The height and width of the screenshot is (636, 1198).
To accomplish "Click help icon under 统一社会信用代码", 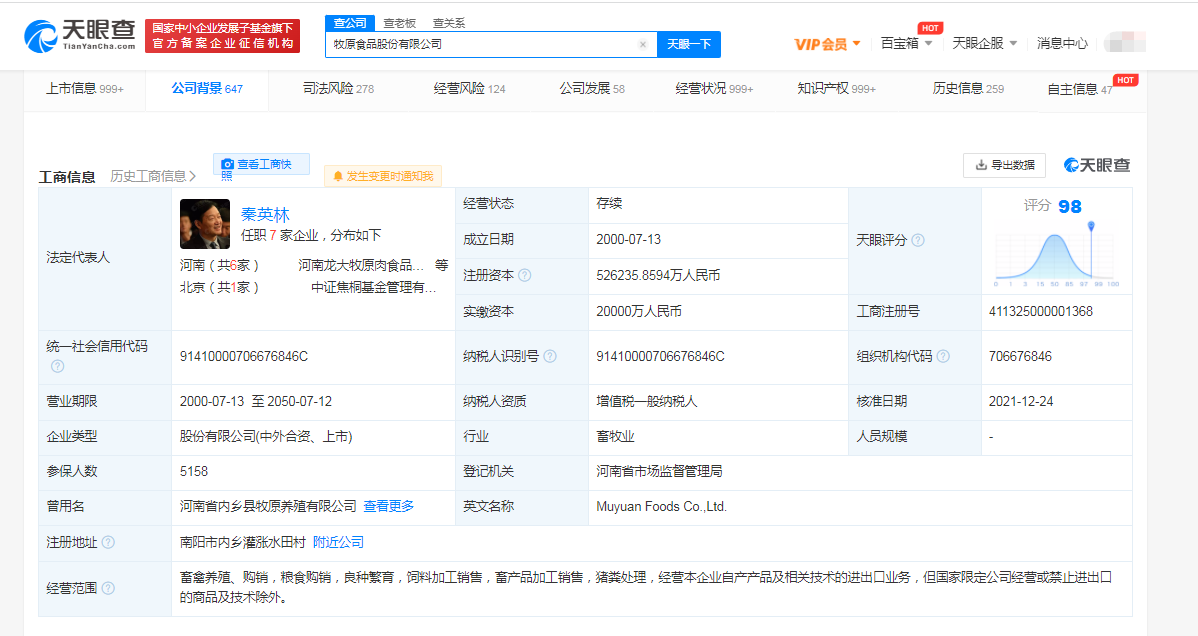I will pos(57,366).
